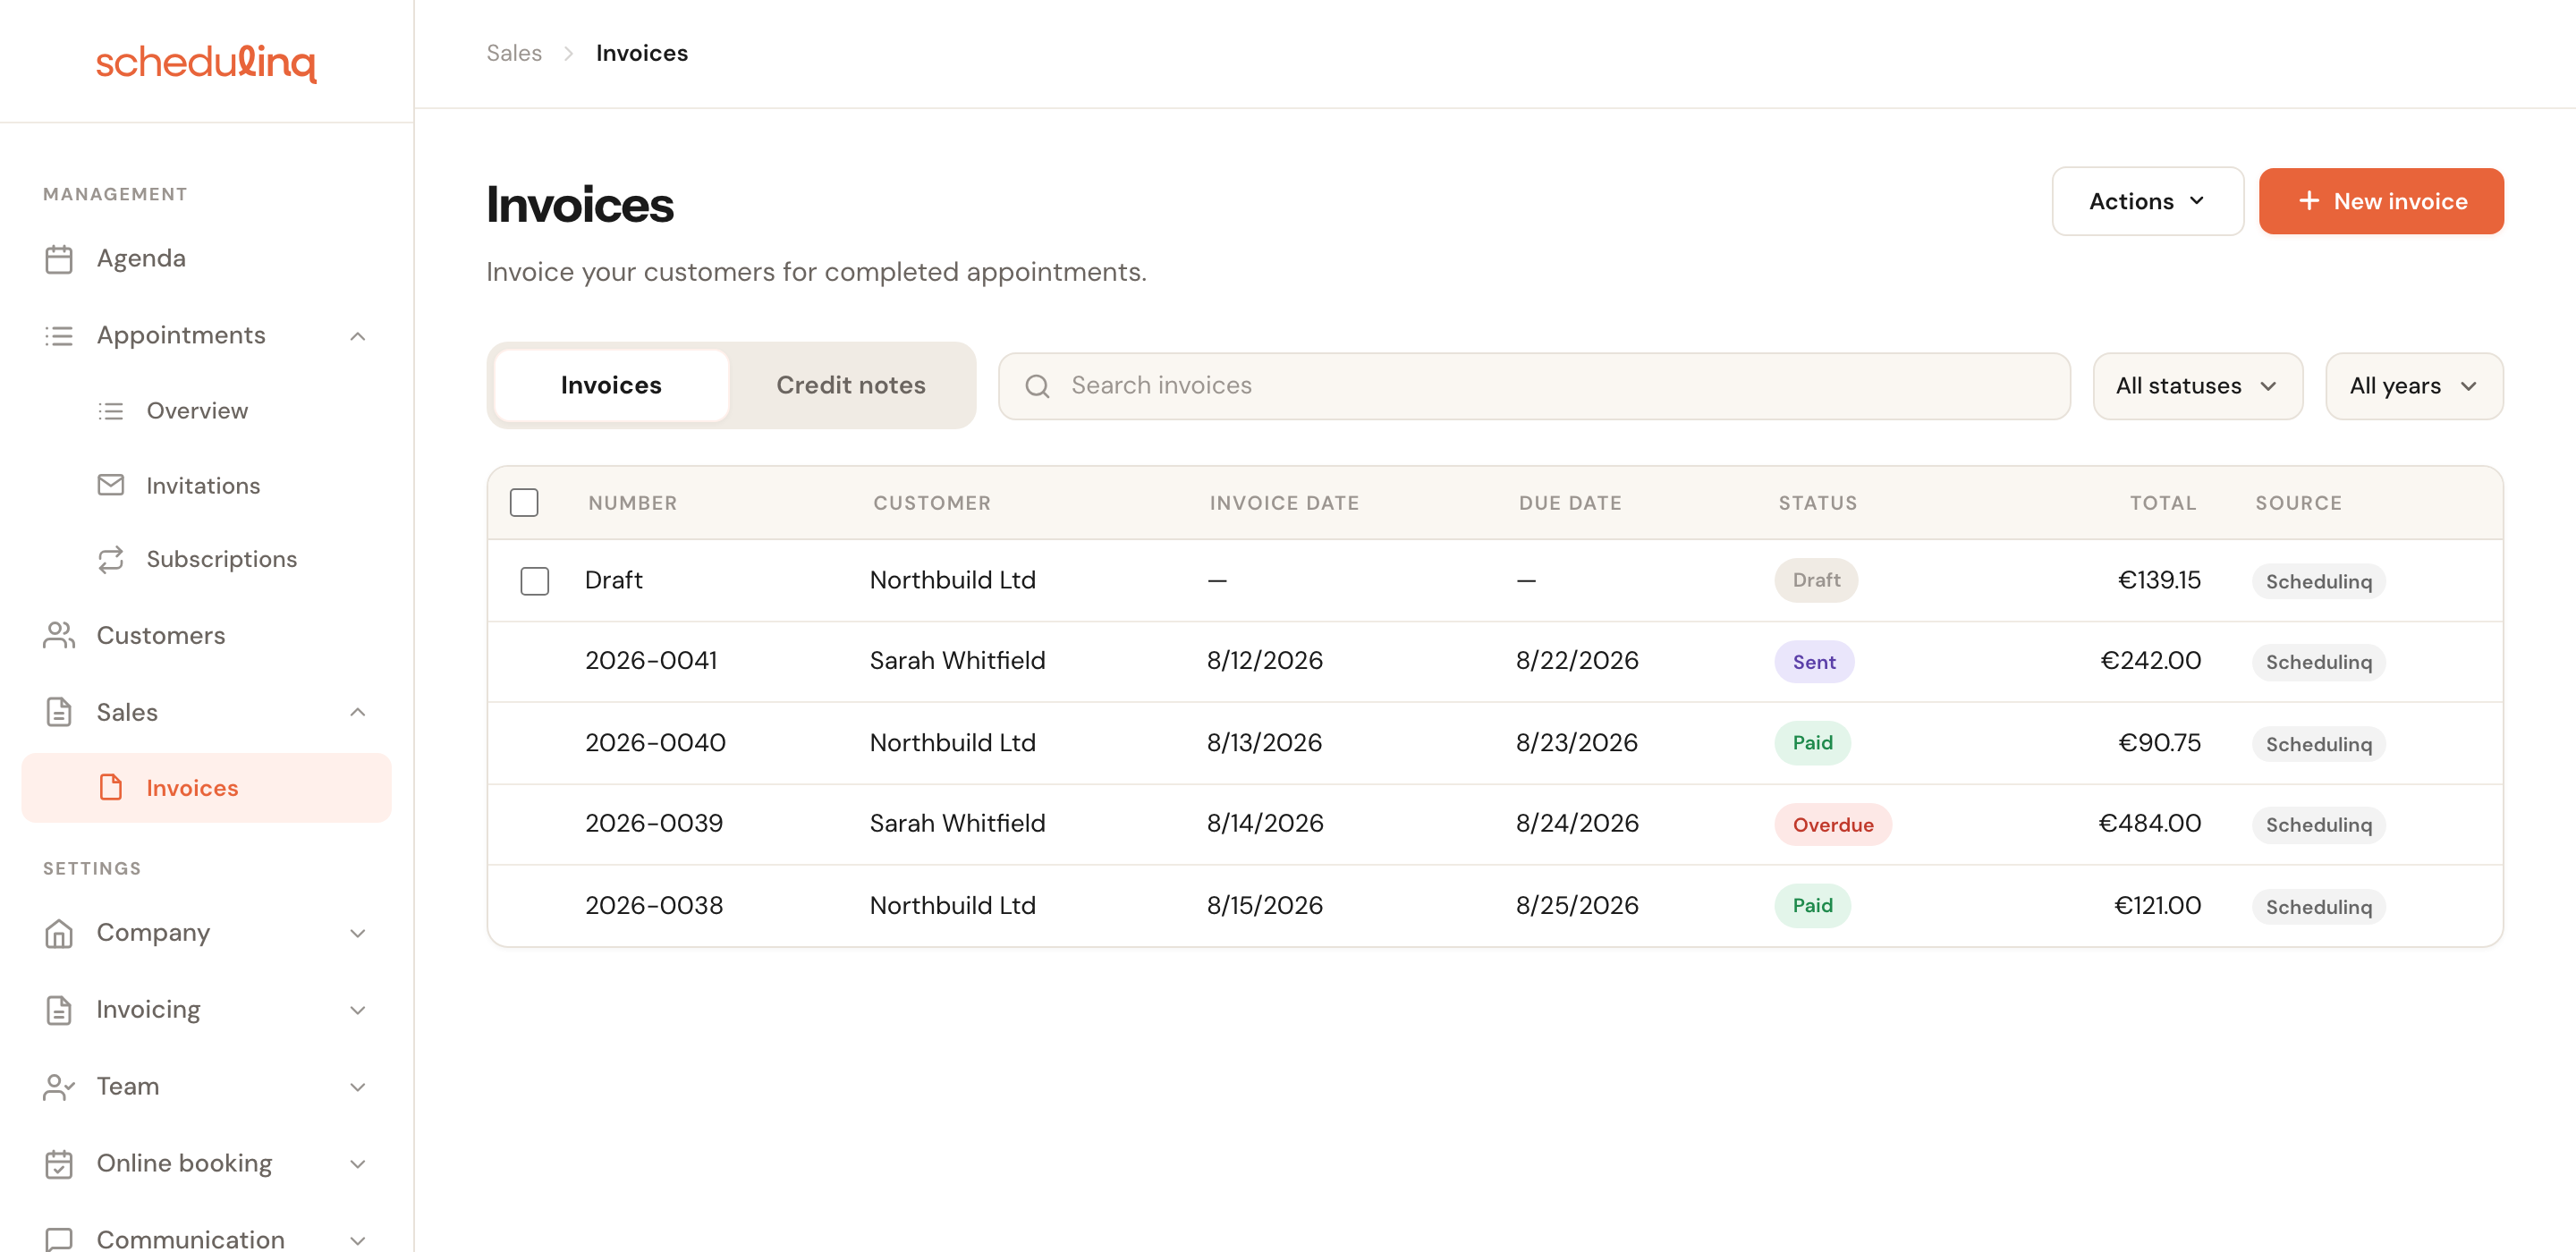2576x1252 pixels.
Task: Click the INVOICE DATE column header
Action: (1284, 503)
